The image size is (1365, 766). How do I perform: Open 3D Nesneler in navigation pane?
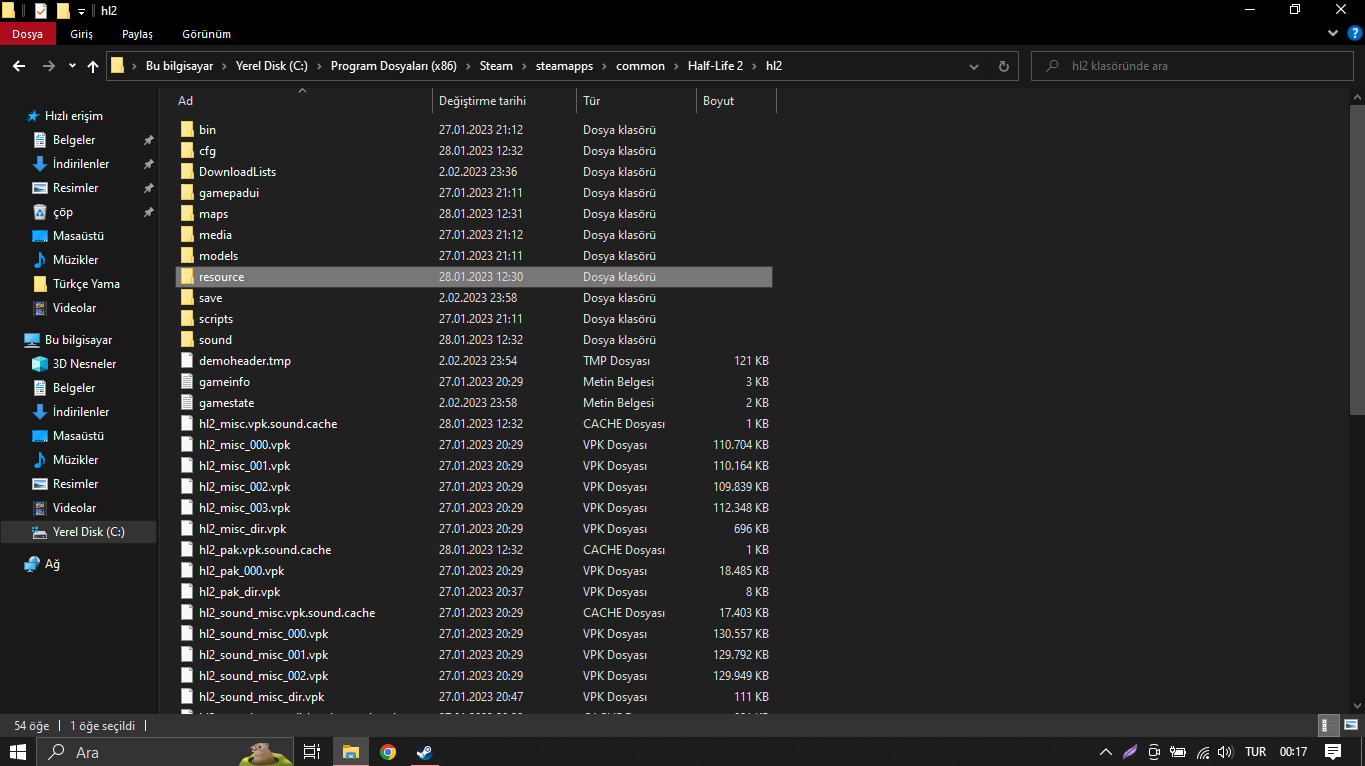[84, 364]
